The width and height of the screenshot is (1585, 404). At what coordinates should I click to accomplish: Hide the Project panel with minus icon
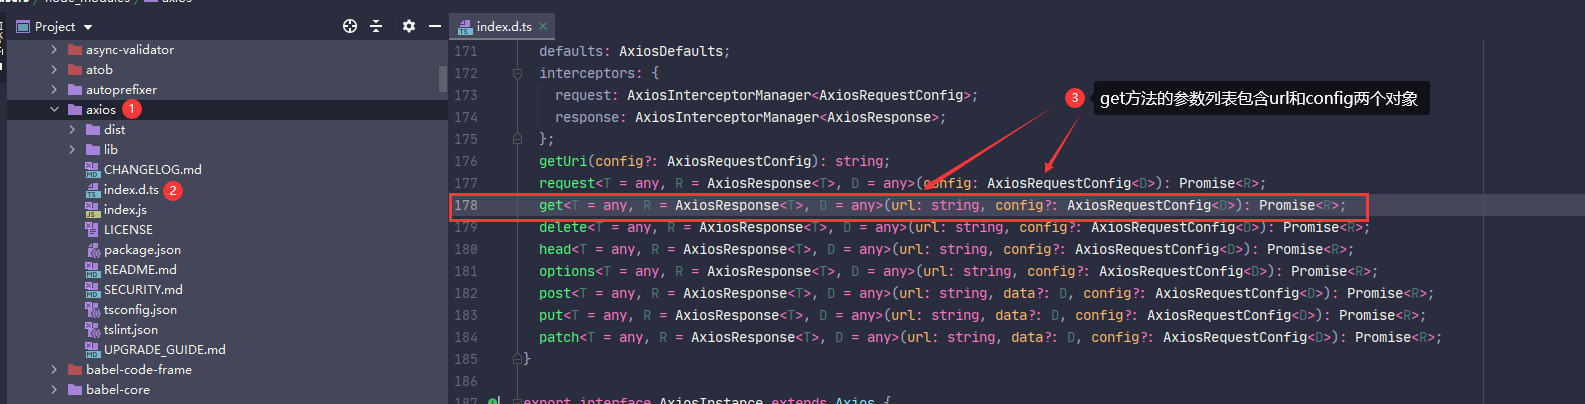[434, 26]
